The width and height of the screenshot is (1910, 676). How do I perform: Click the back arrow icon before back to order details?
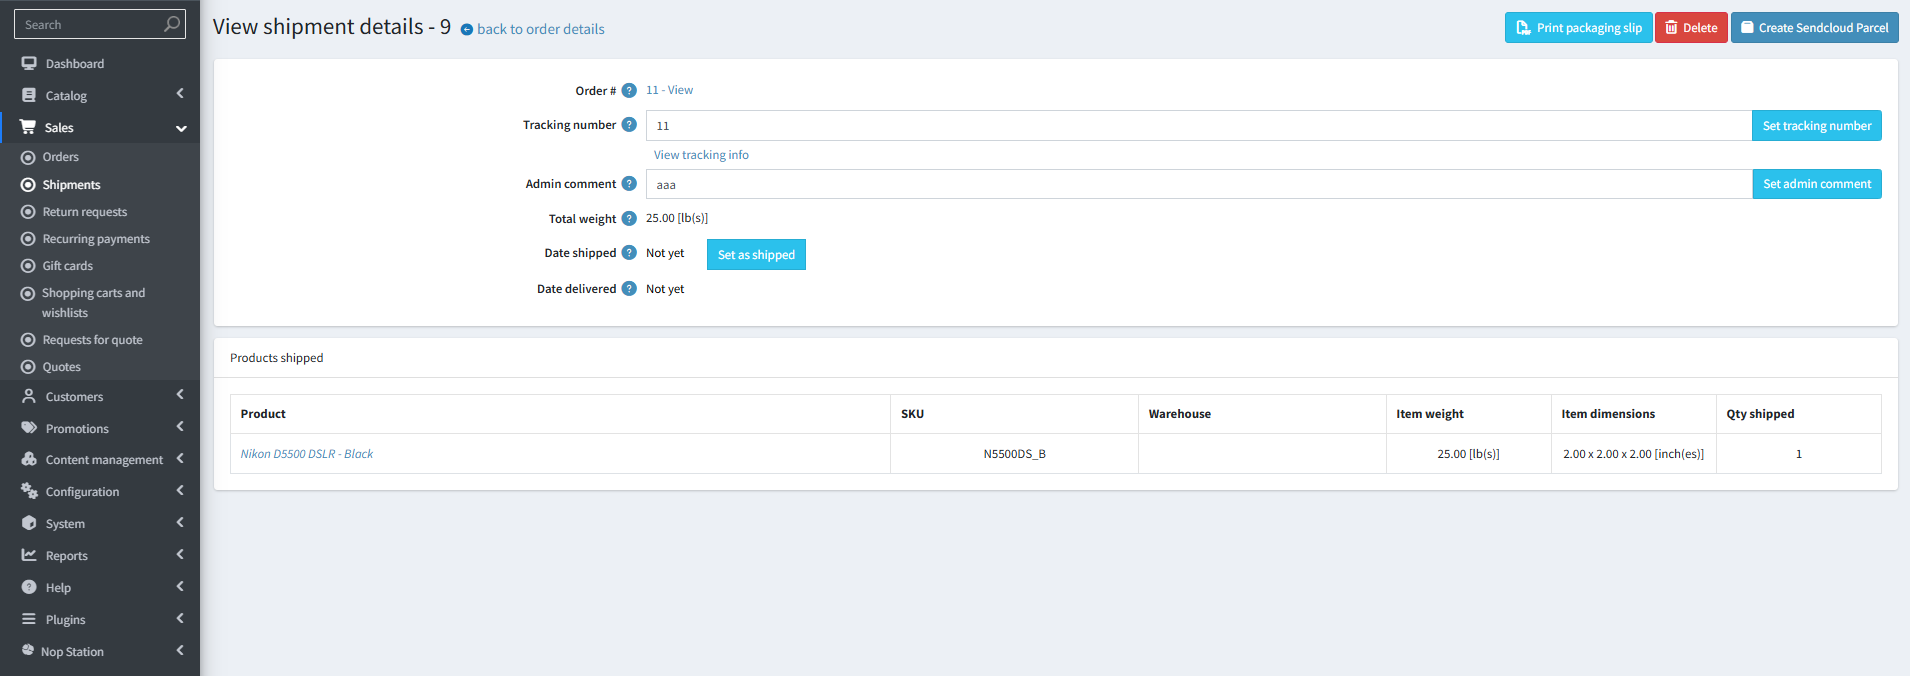[x=466, y=30]
